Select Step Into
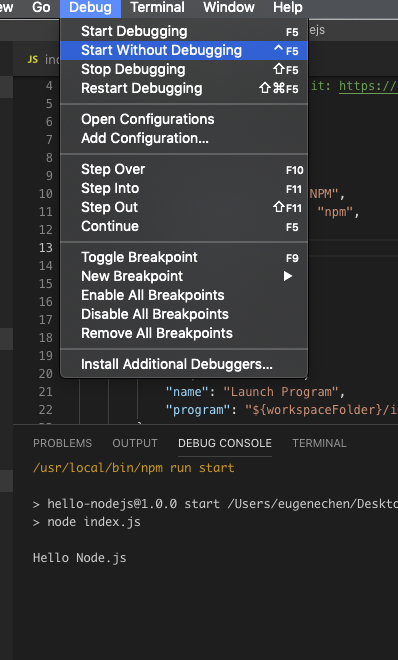Image resolution: width=398 pixels, height=660 pixels. click(x=184, y=188)
